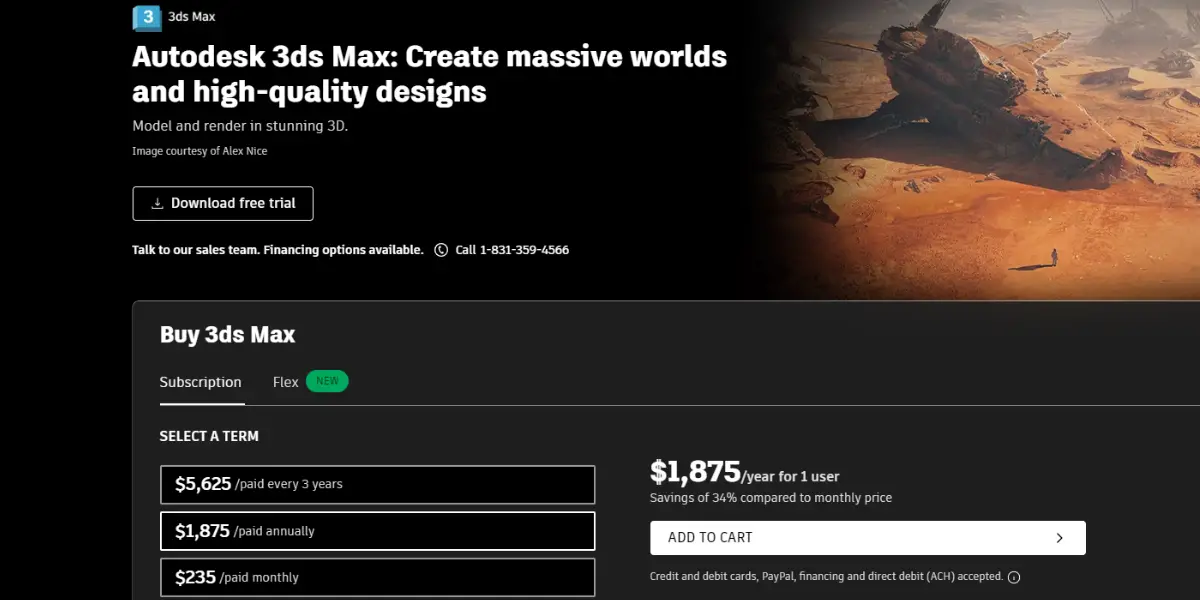Switch to the Subscription tab
This screenshot has width=1200, height=600.
coord(200,382)
